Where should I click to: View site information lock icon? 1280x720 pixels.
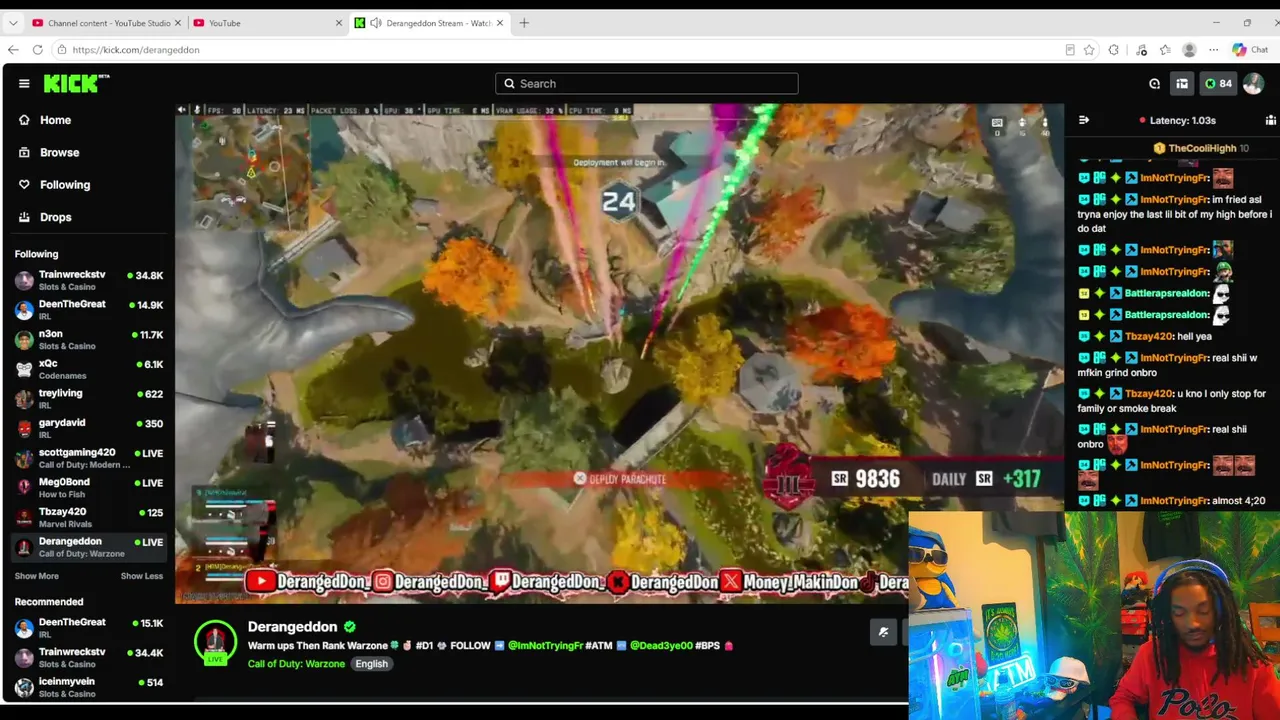tap(62, 50)
